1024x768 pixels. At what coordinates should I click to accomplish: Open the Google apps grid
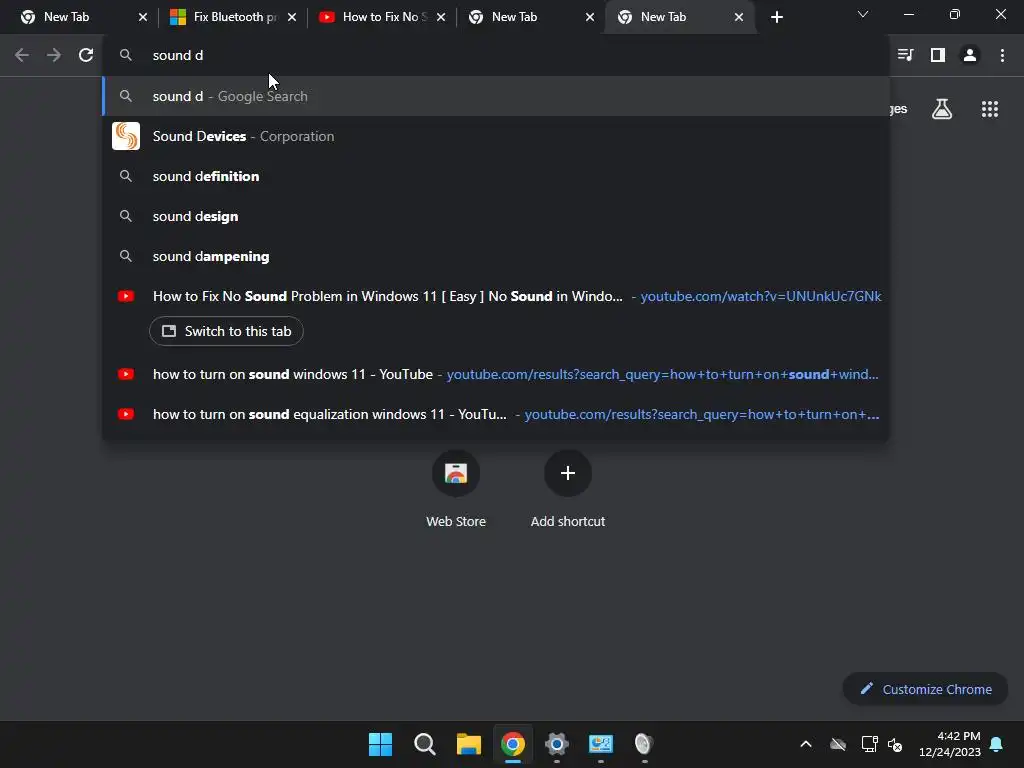pyautogui.click(x=990, y=109)
